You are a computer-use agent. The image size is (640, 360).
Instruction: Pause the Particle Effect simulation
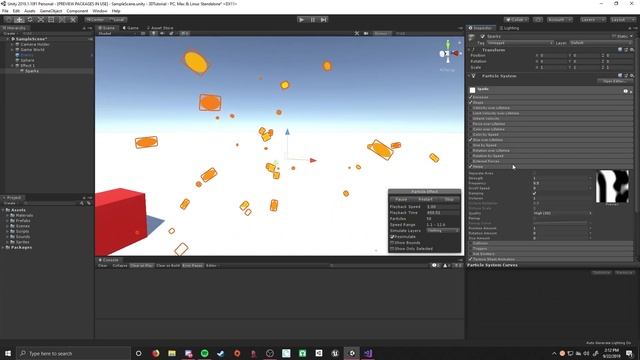(x=401, y=199)
